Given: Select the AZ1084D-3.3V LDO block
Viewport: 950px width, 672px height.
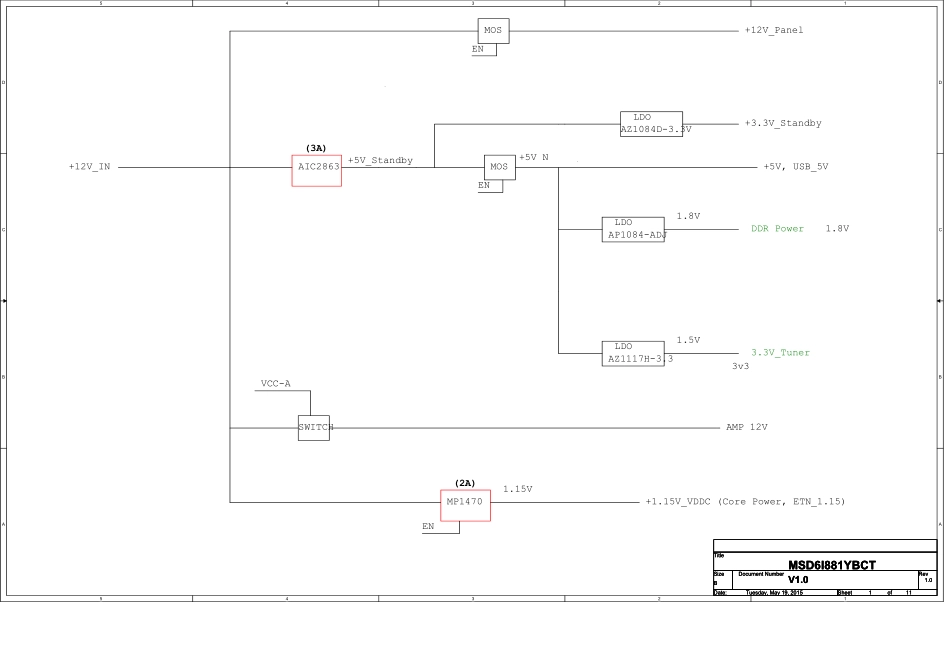Looking at the screenshot, I should coord(651,123).
